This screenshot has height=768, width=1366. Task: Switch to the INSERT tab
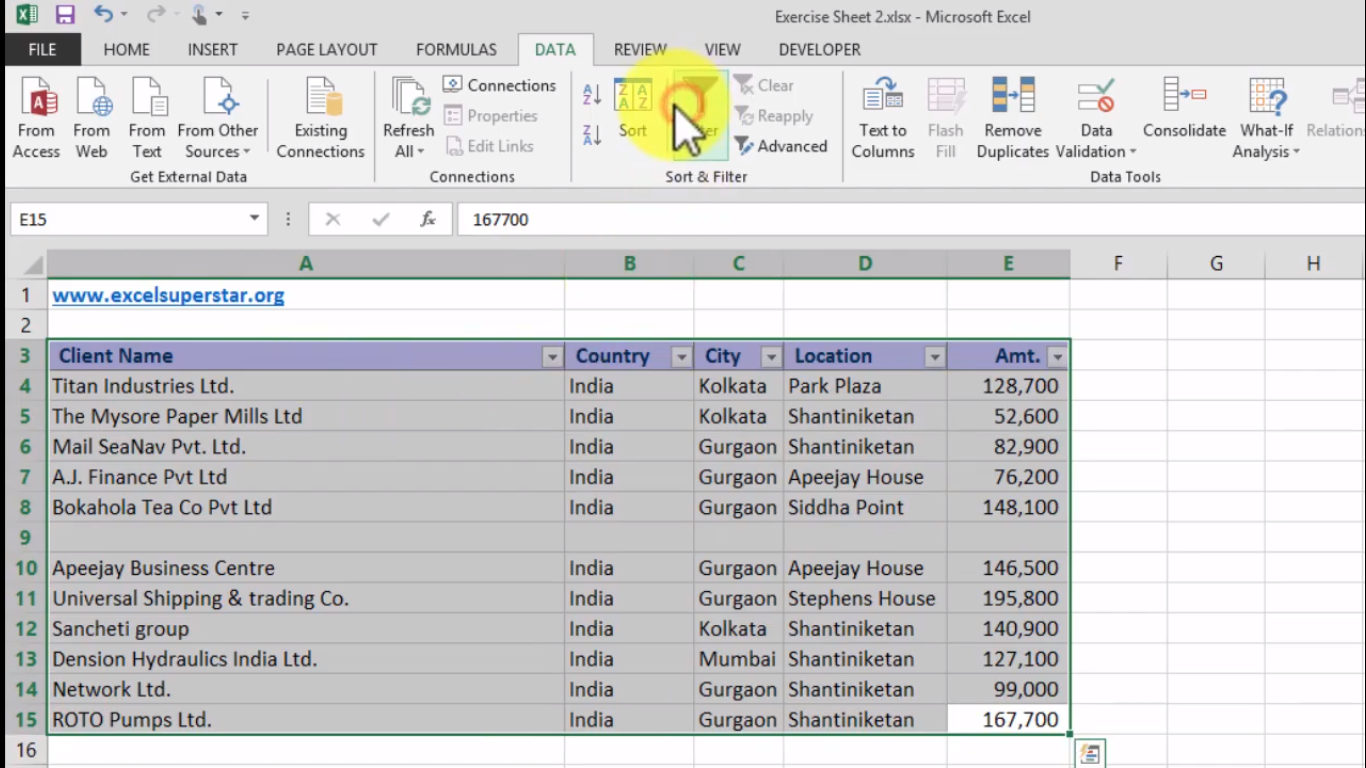(x=212, y=49)
